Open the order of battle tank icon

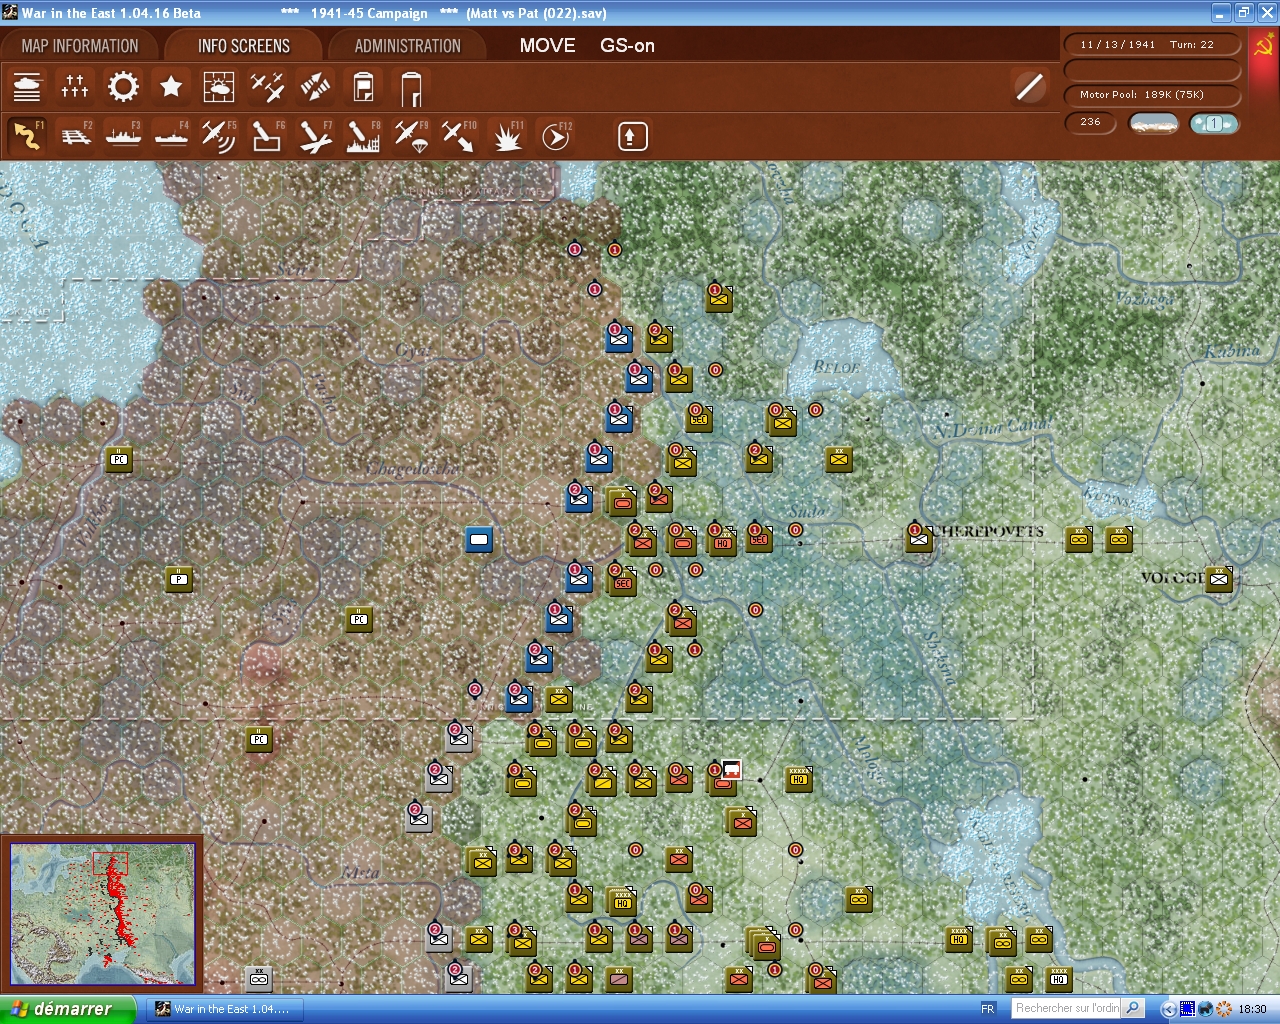point(27,88)
